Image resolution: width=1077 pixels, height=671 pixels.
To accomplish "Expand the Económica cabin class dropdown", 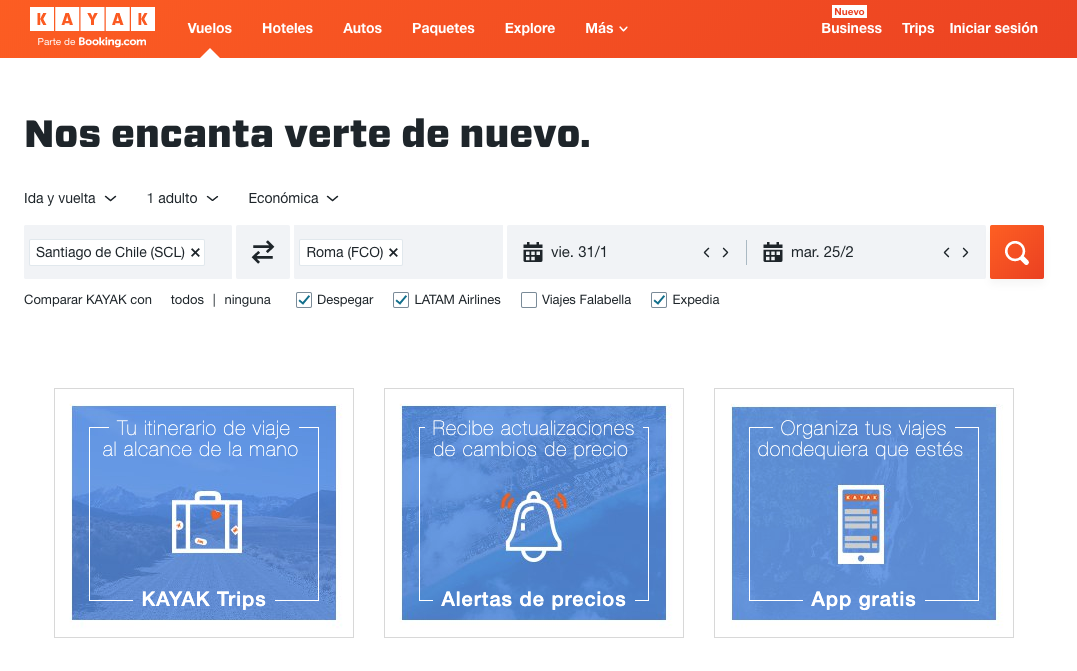I will 292,198.
